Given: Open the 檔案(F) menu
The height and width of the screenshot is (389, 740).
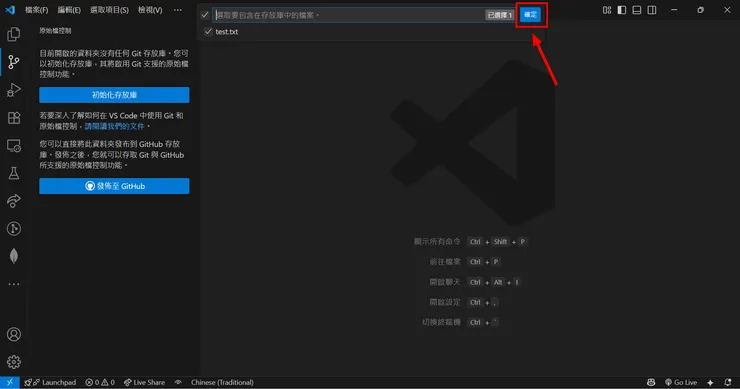Looking at the screenshot, I should tap(36, 10).
